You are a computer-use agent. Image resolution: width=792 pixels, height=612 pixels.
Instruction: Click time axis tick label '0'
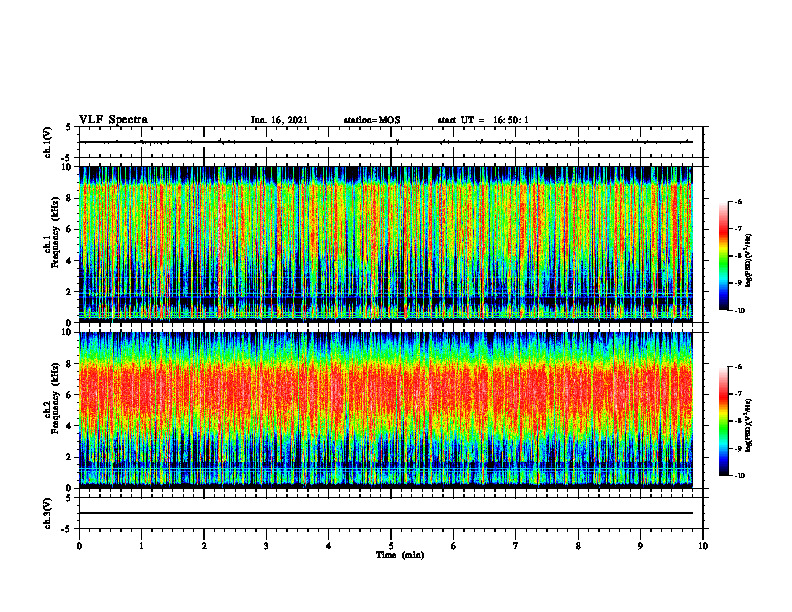79,546
